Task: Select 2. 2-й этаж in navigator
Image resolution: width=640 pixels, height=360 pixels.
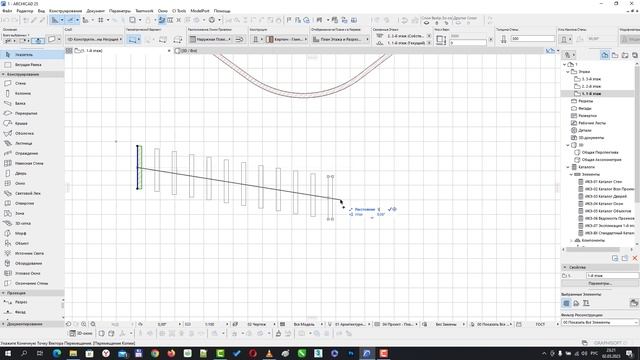Action: pyautogui.click(x=591, y=87)
